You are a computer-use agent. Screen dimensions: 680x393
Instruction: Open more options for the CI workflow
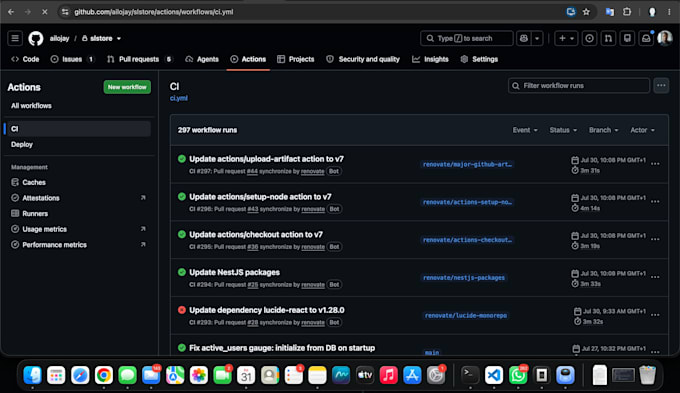point(661,85)
